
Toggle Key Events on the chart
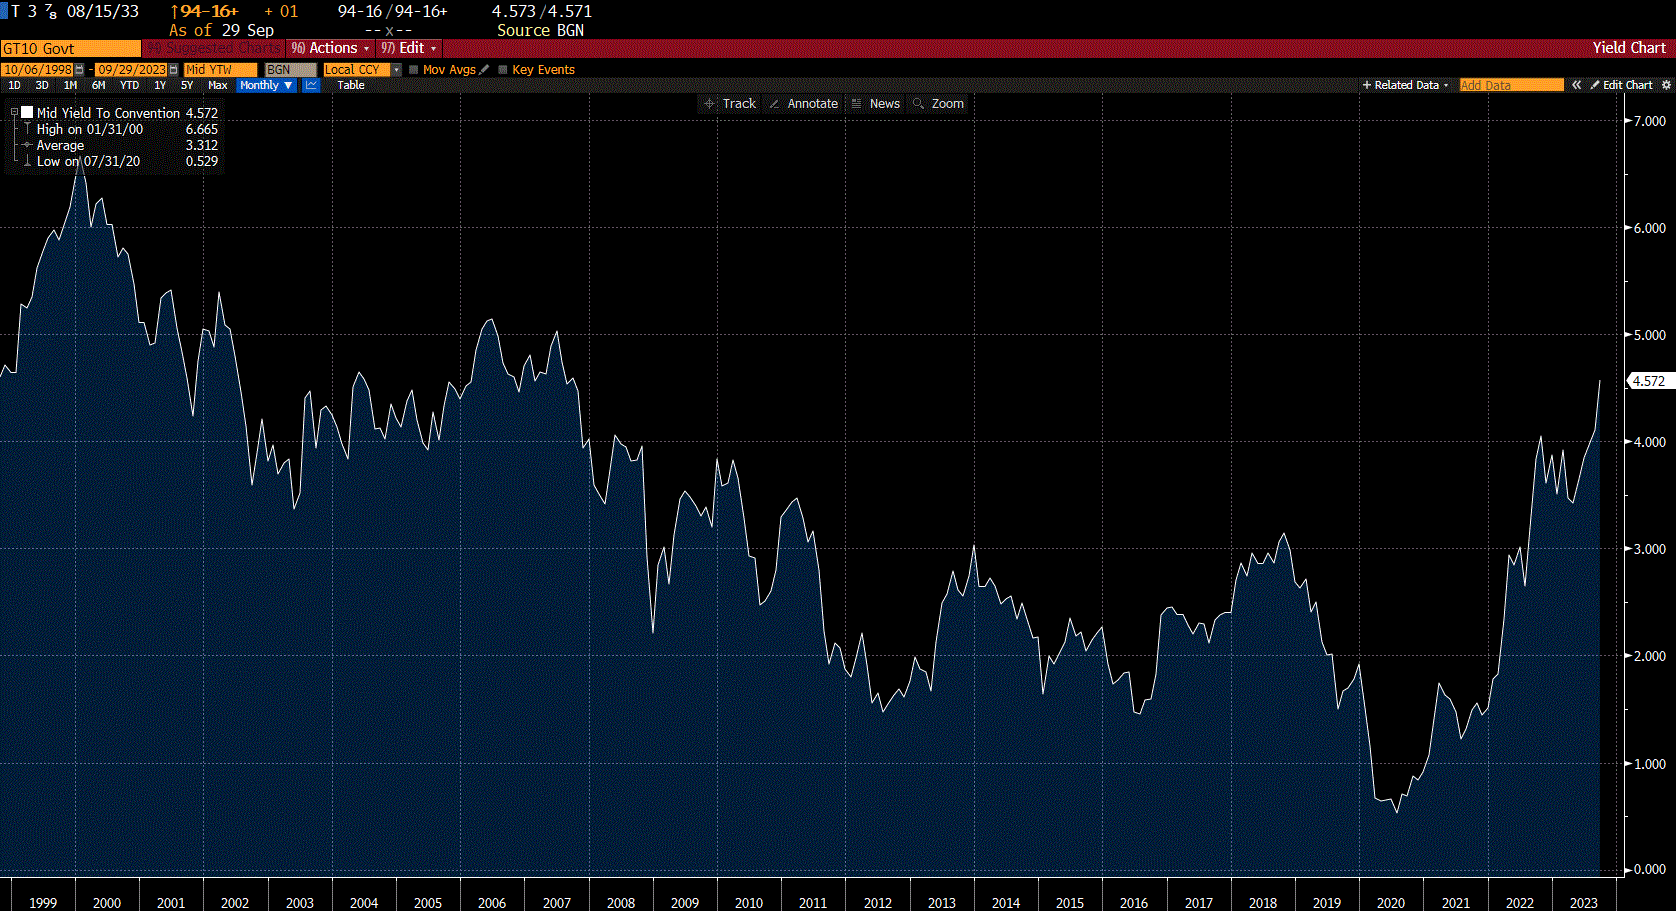[502, 70]
